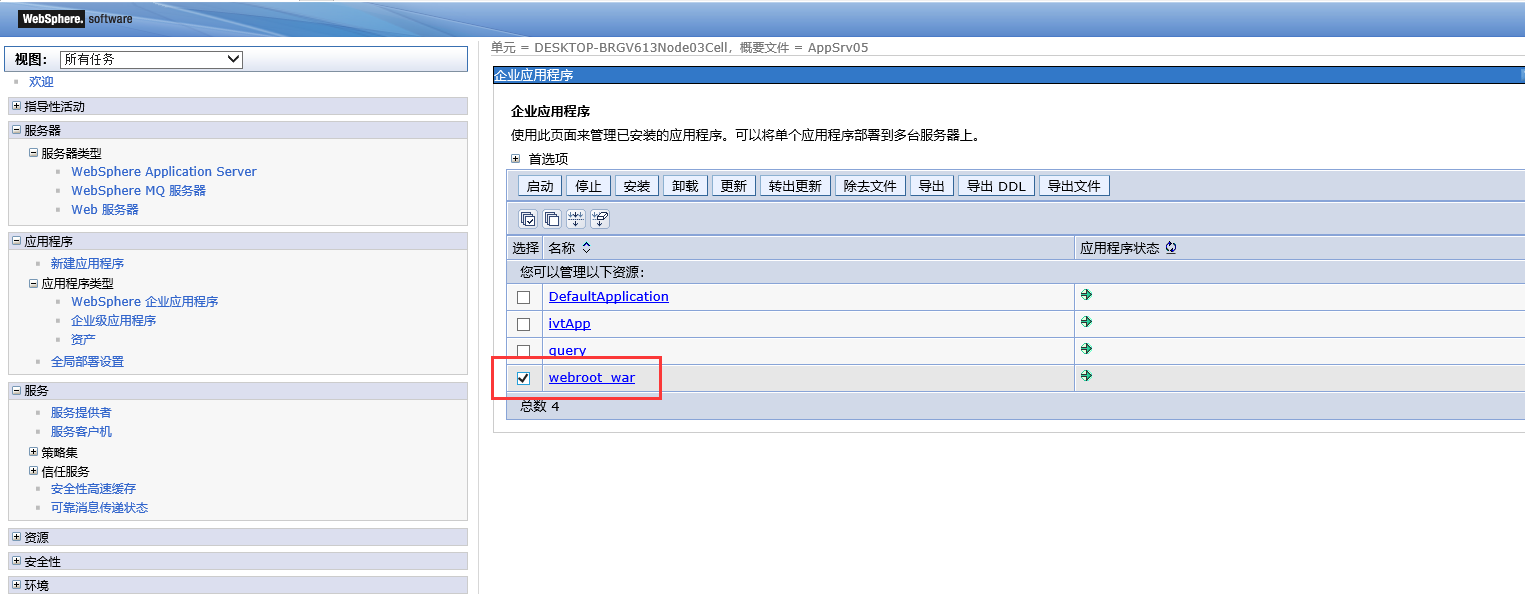Open the webroot_war application link
Viewport: 1525px width, 594px height.
(x=592, y=378)
